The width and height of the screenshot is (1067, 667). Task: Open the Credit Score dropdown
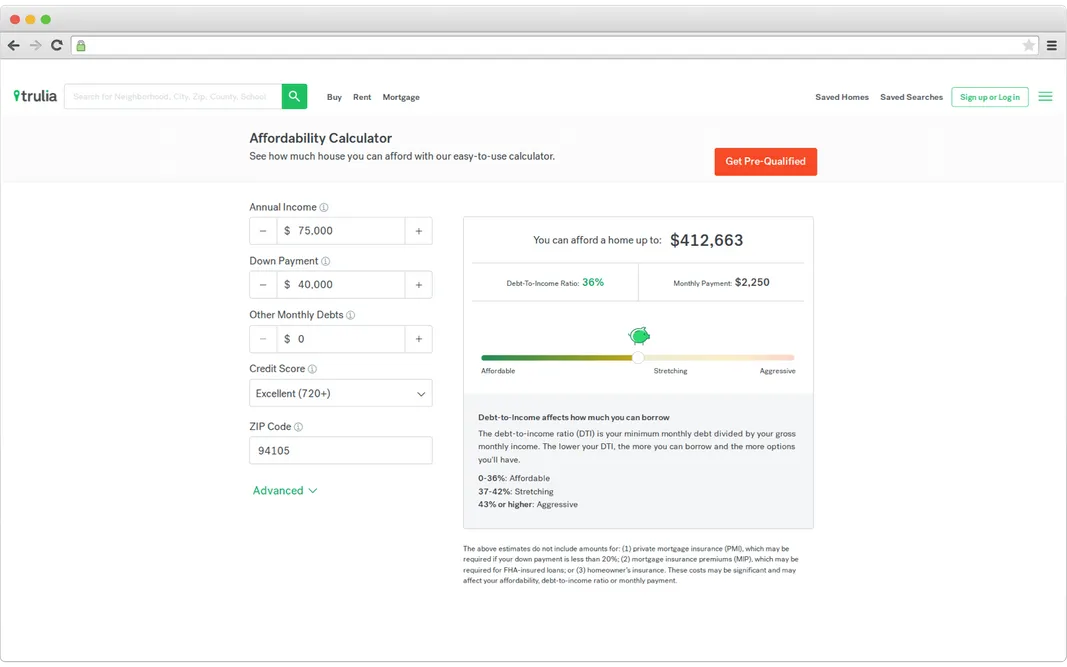(x=341, y=393)
